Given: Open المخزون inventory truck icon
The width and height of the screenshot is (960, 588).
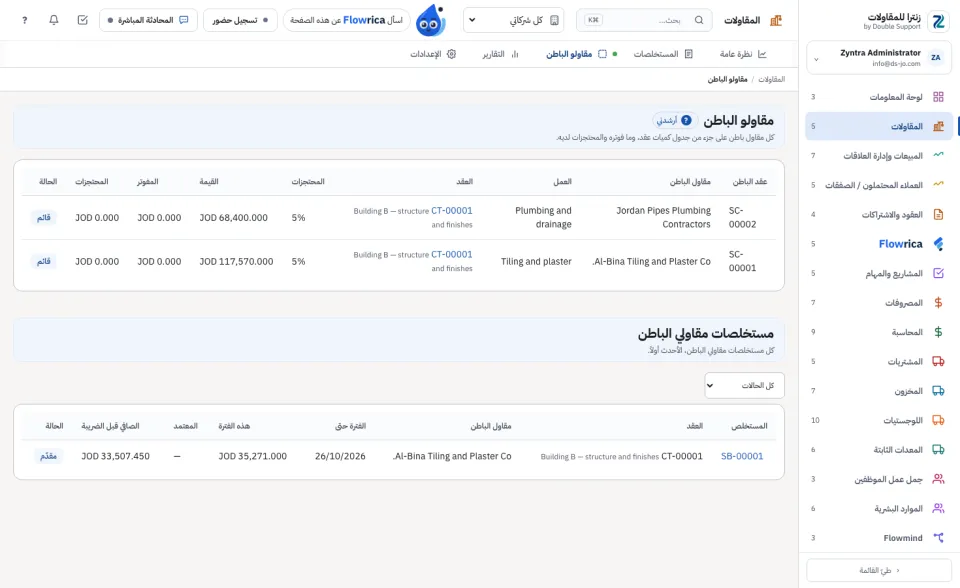Looking at the screenshot, I should tap(938, 391).
